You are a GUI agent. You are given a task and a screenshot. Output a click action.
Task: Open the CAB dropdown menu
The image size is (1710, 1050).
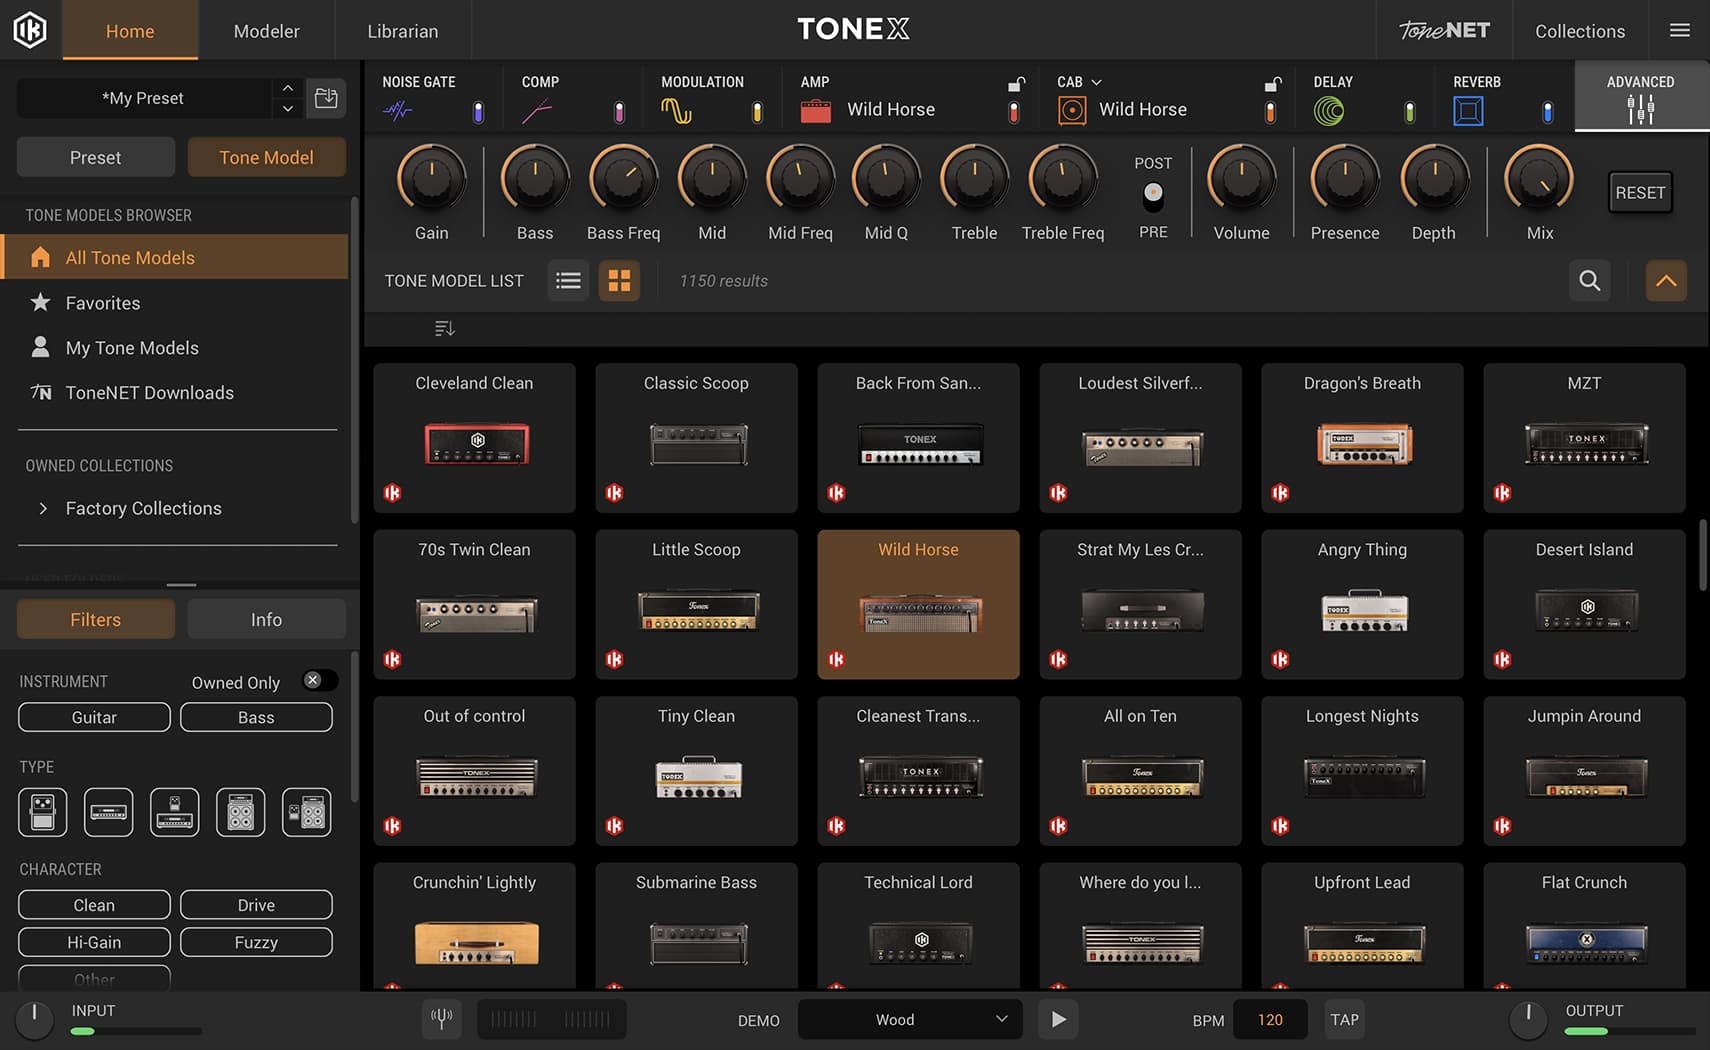1096,81
